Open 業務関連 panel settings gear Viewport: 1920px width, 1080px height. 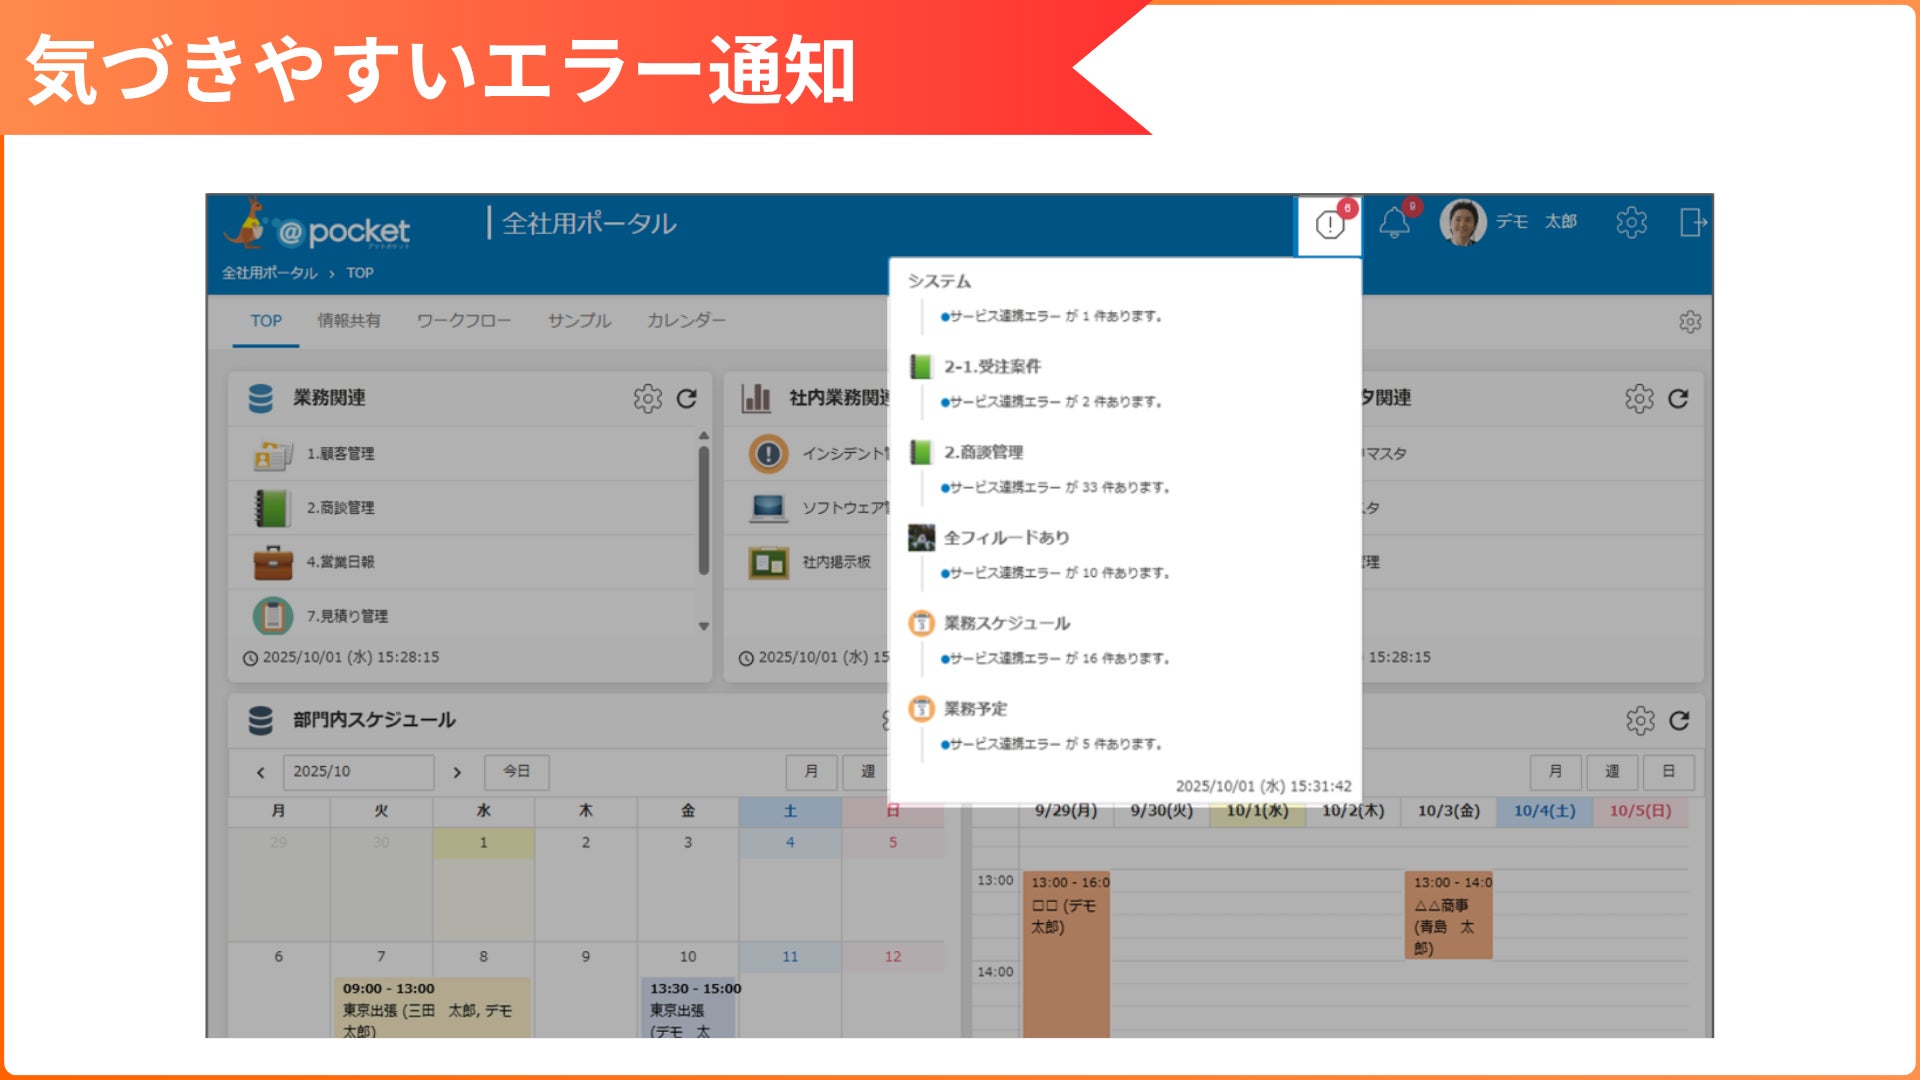click(x=647, y=399)
